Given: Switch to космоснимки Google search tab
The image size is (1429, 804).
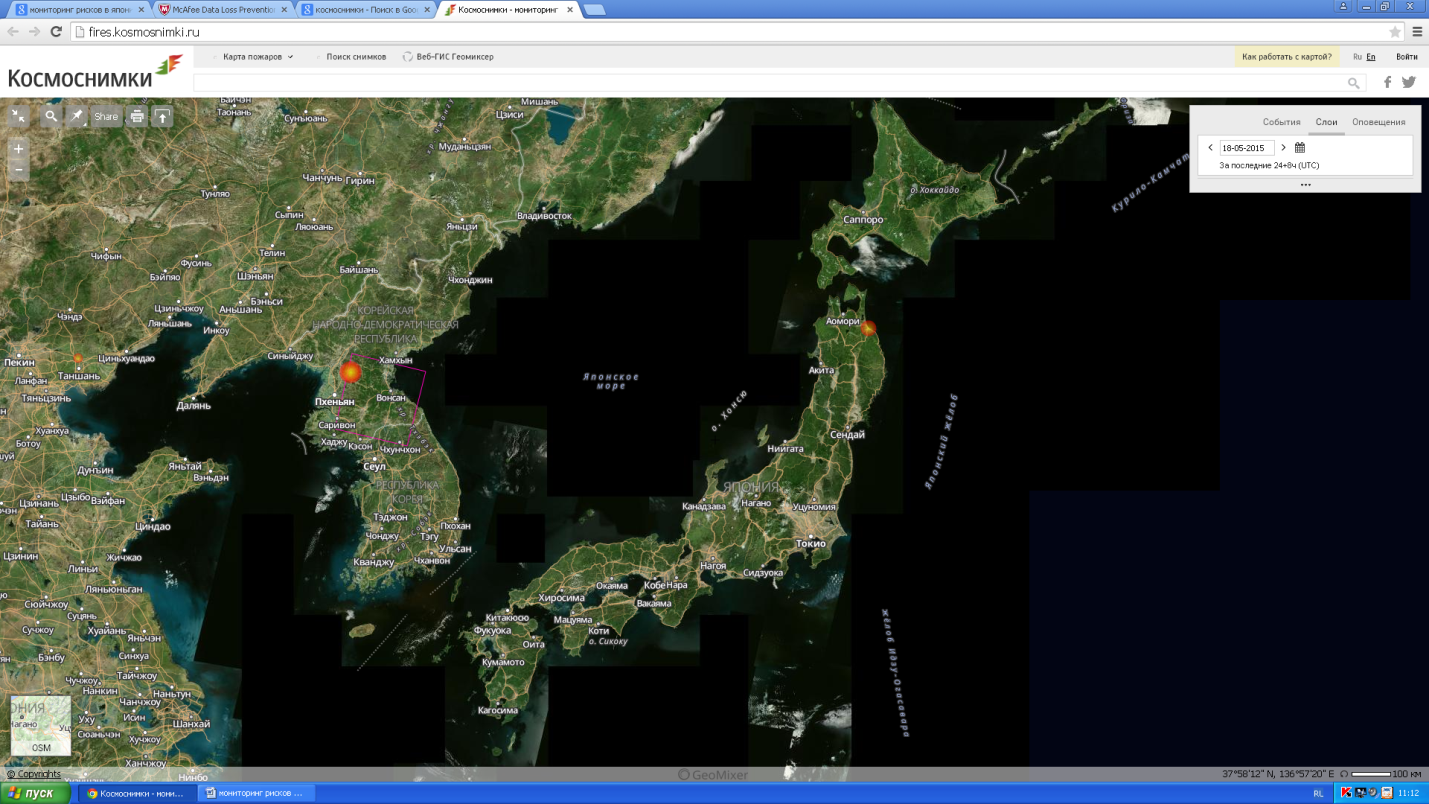Looking at the screenshot, I should pyautogui.click(x=364, y=9).
